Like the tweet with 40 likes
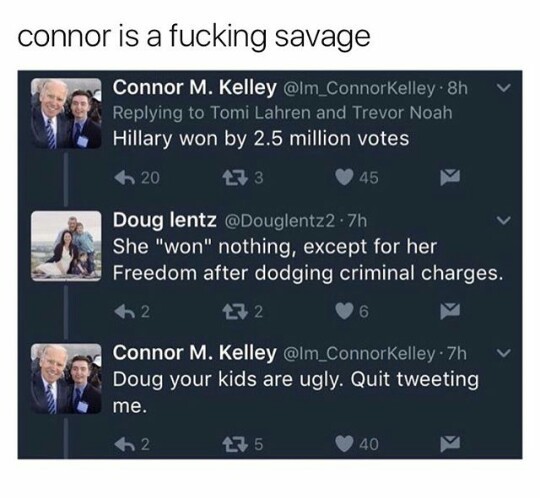The image size is (540, 498). click(345, 444)
